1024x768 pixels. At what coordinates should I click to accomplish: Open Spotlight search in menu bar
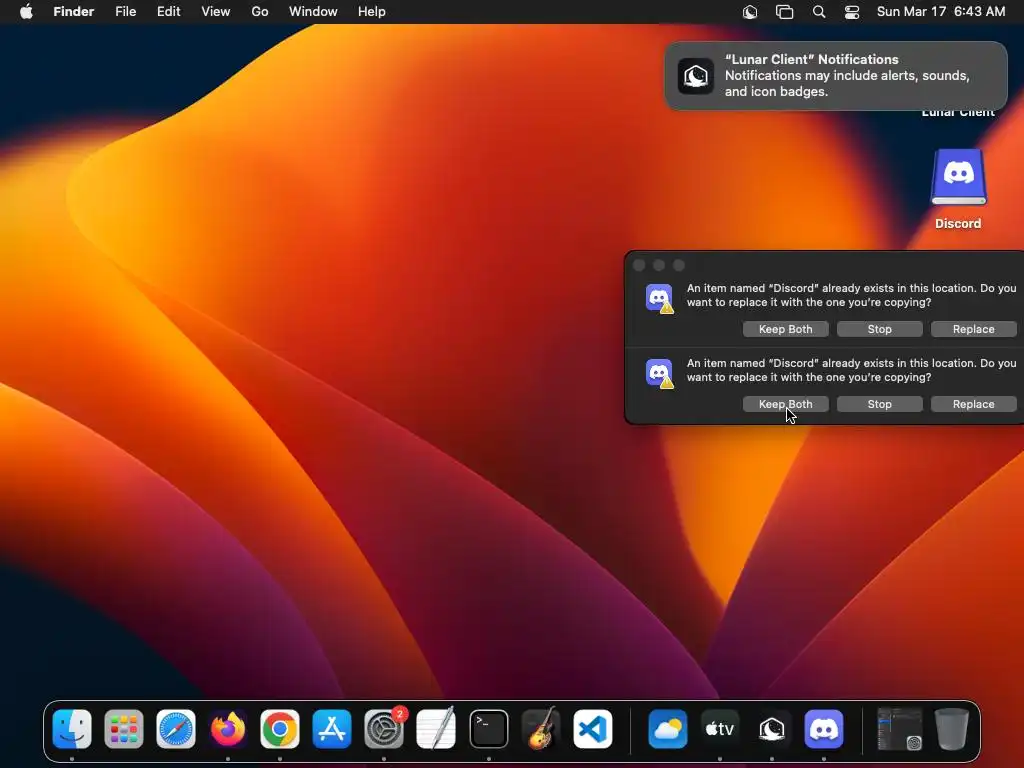pos(819,12)
